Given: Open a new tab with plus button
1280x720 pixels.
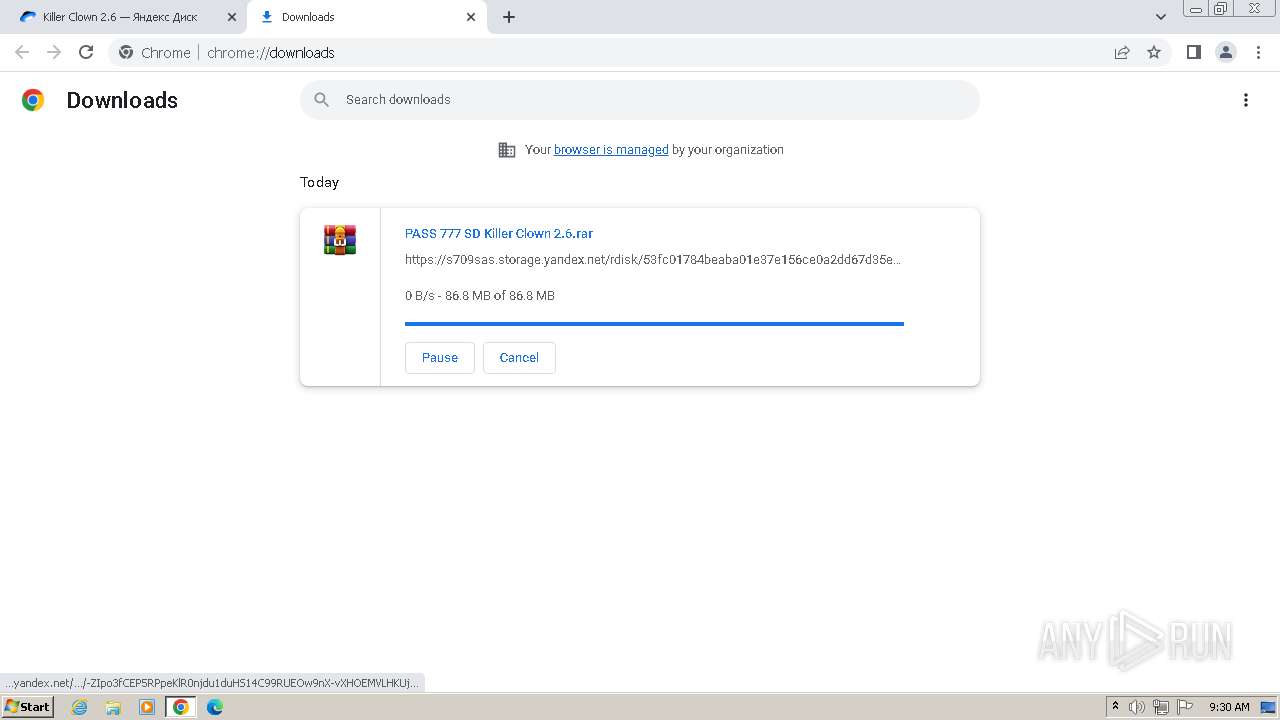Looking at the screenshot, I should coord(509,17).
